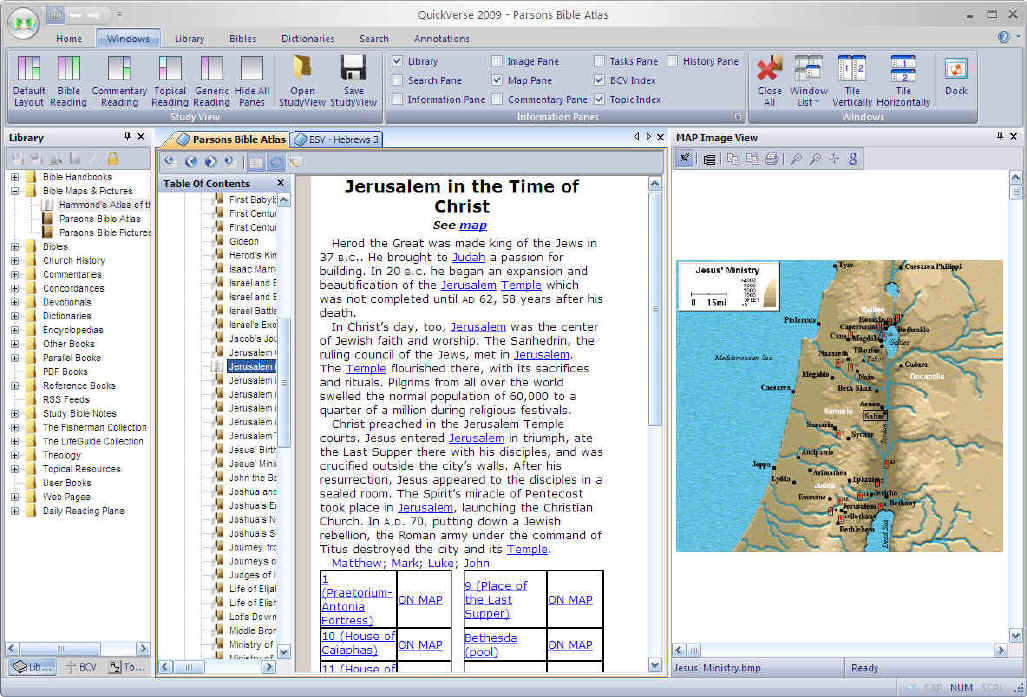Open a saved StudyView
This screenshot has height=697, width=1027.
coord(302,81)
